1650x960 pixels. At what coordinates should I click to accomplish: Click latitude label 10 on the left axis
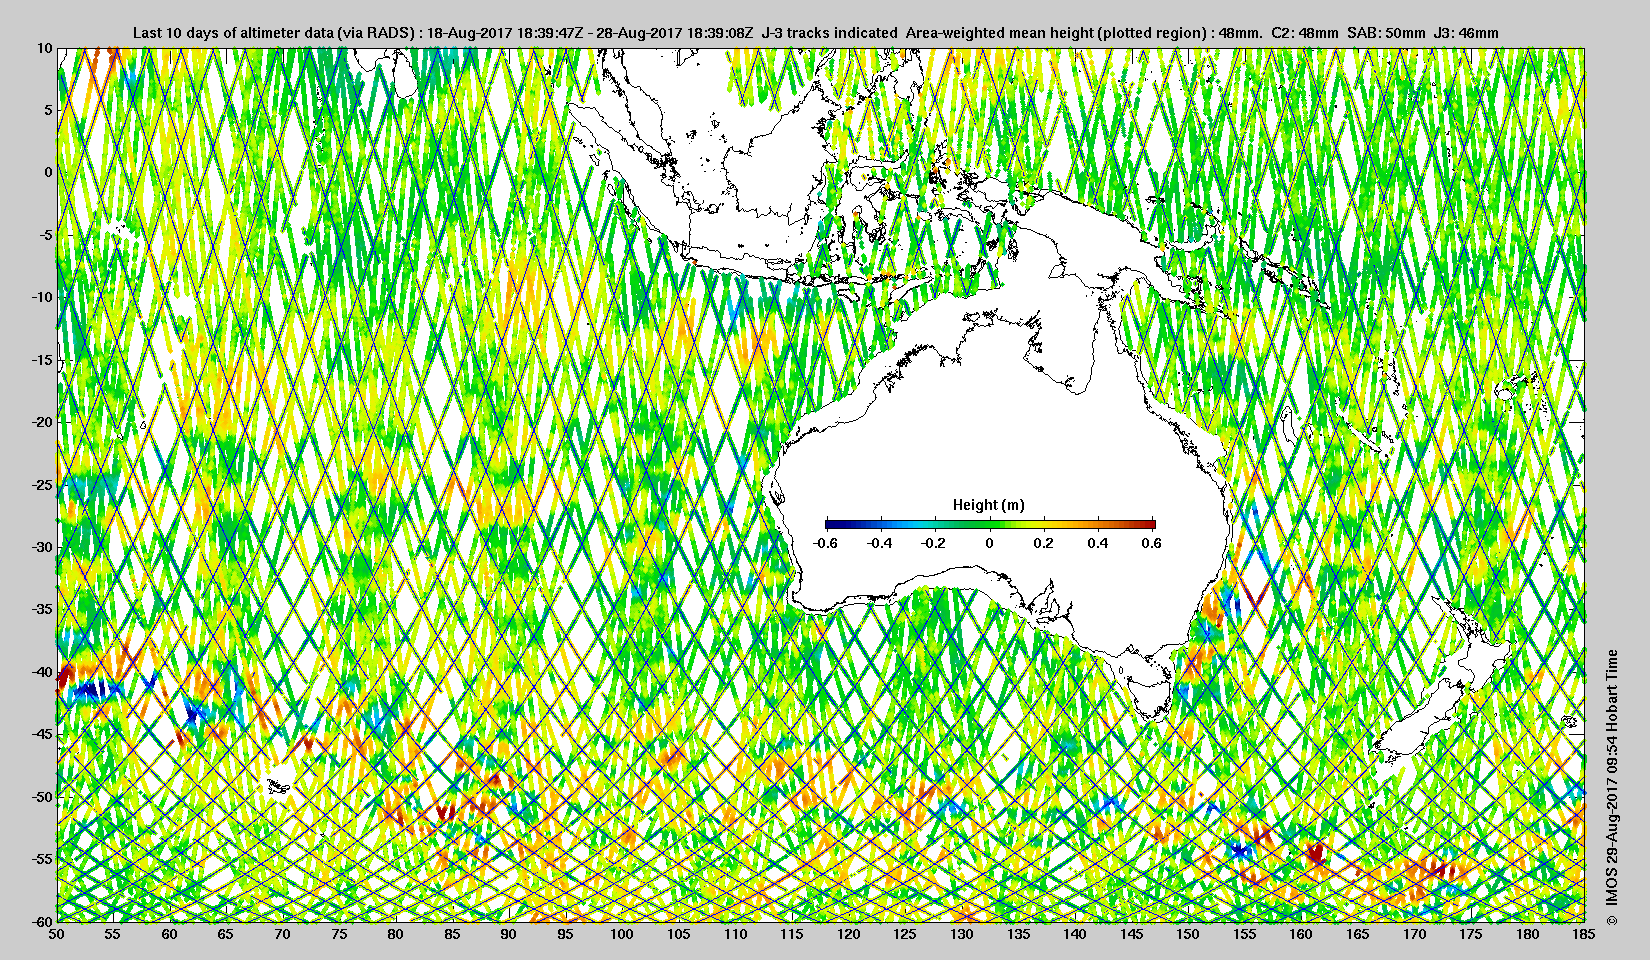(x=45, y=47)
